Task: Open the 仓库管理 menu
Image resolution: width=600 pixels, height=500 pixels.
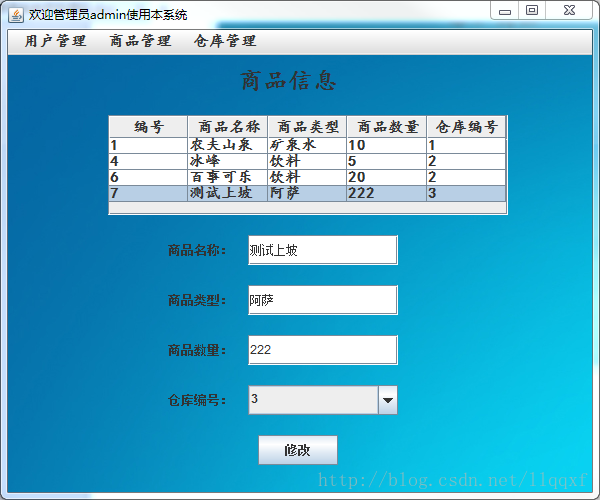Action: (x=225, y=41)
